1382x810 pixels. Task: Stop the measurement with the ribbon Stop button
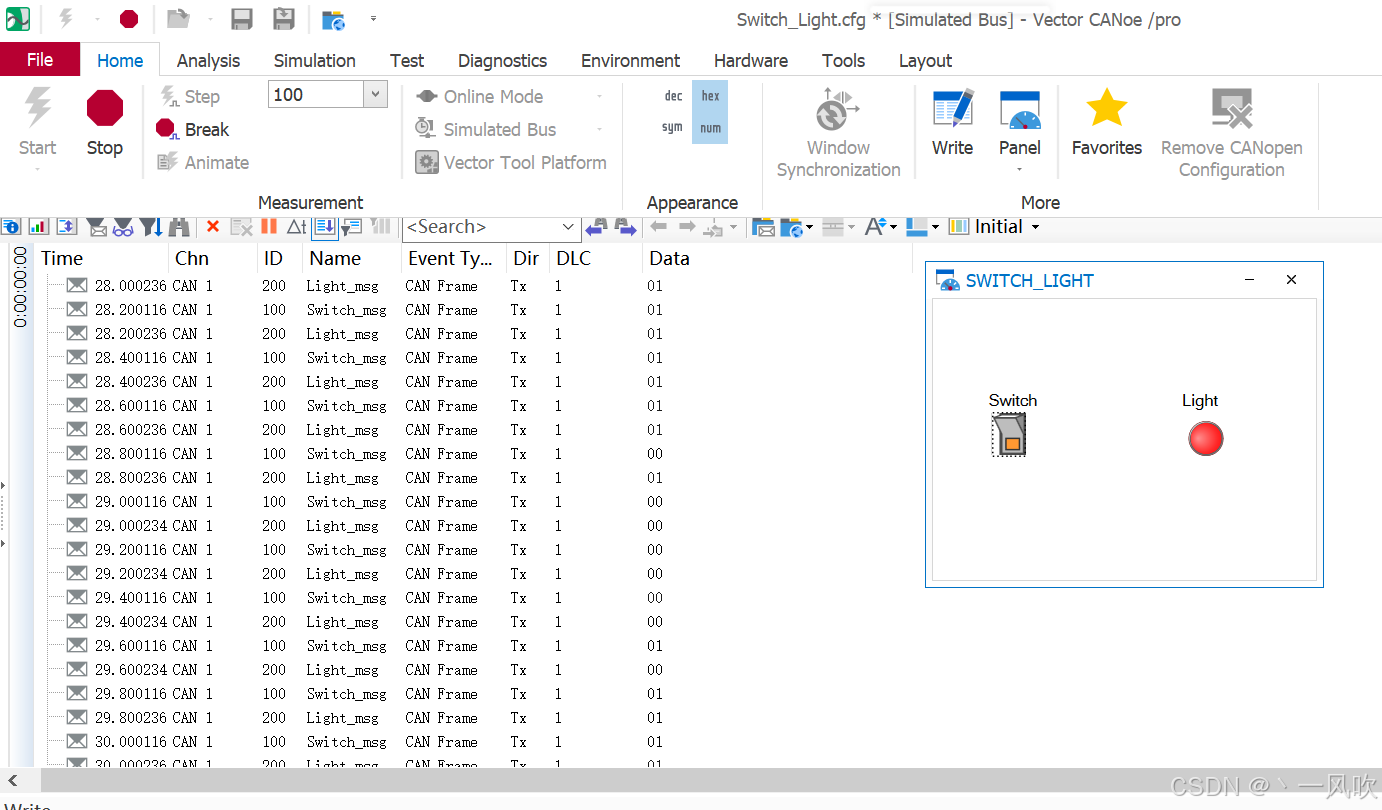104,123
